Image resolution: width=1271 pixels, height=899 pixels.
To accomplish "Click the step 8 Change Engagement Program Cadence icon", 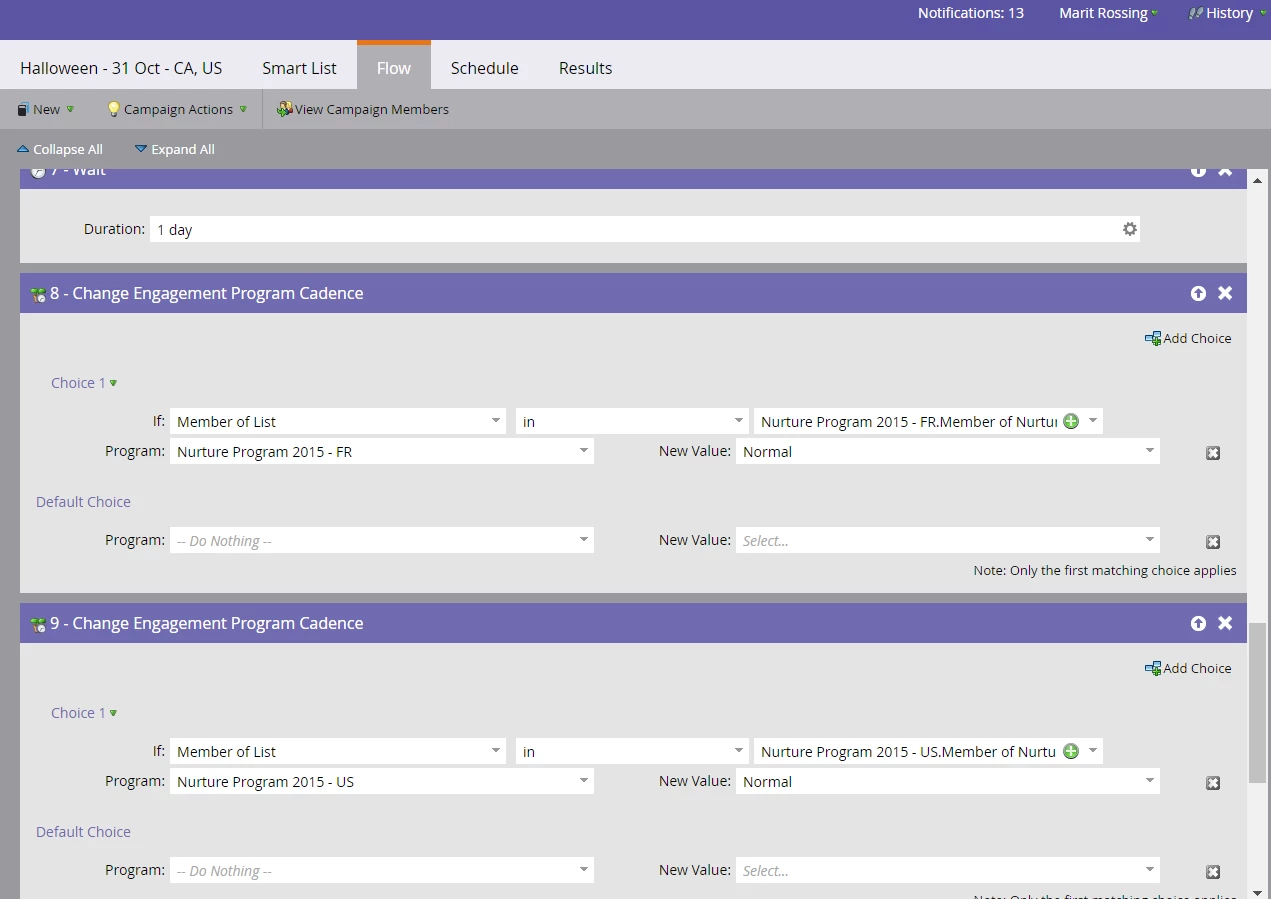I will [38, 294].
